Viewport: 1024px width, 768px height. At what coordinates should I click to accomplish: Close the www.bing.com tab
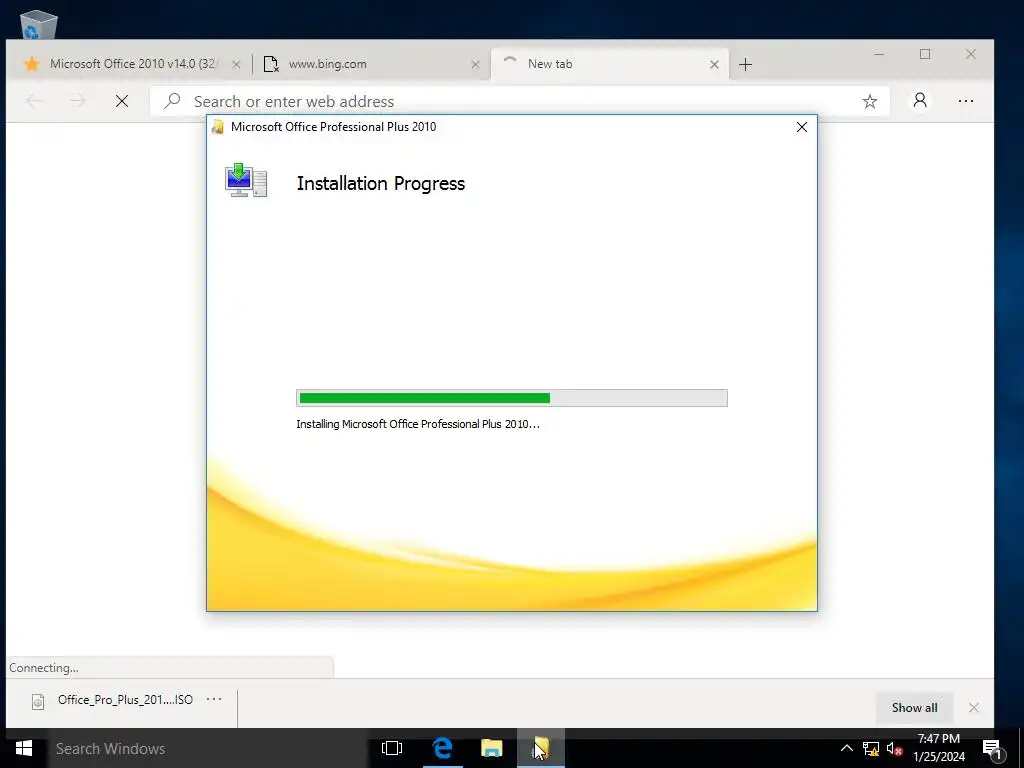(475, 64)
